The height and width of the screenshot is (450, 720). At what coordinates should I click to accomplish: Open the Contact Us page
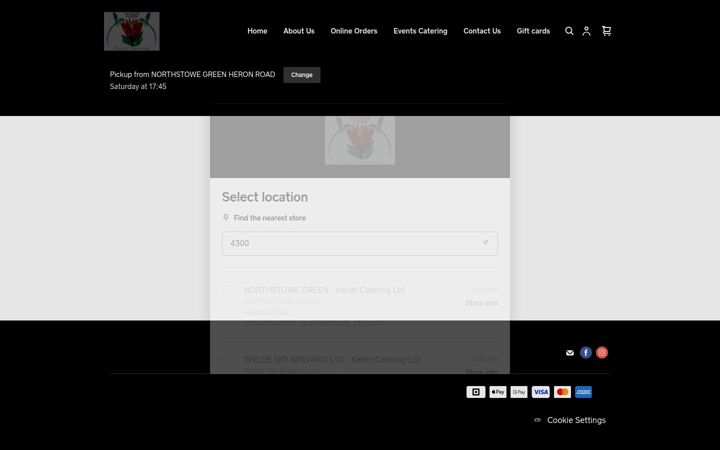(x=482, y=31)
